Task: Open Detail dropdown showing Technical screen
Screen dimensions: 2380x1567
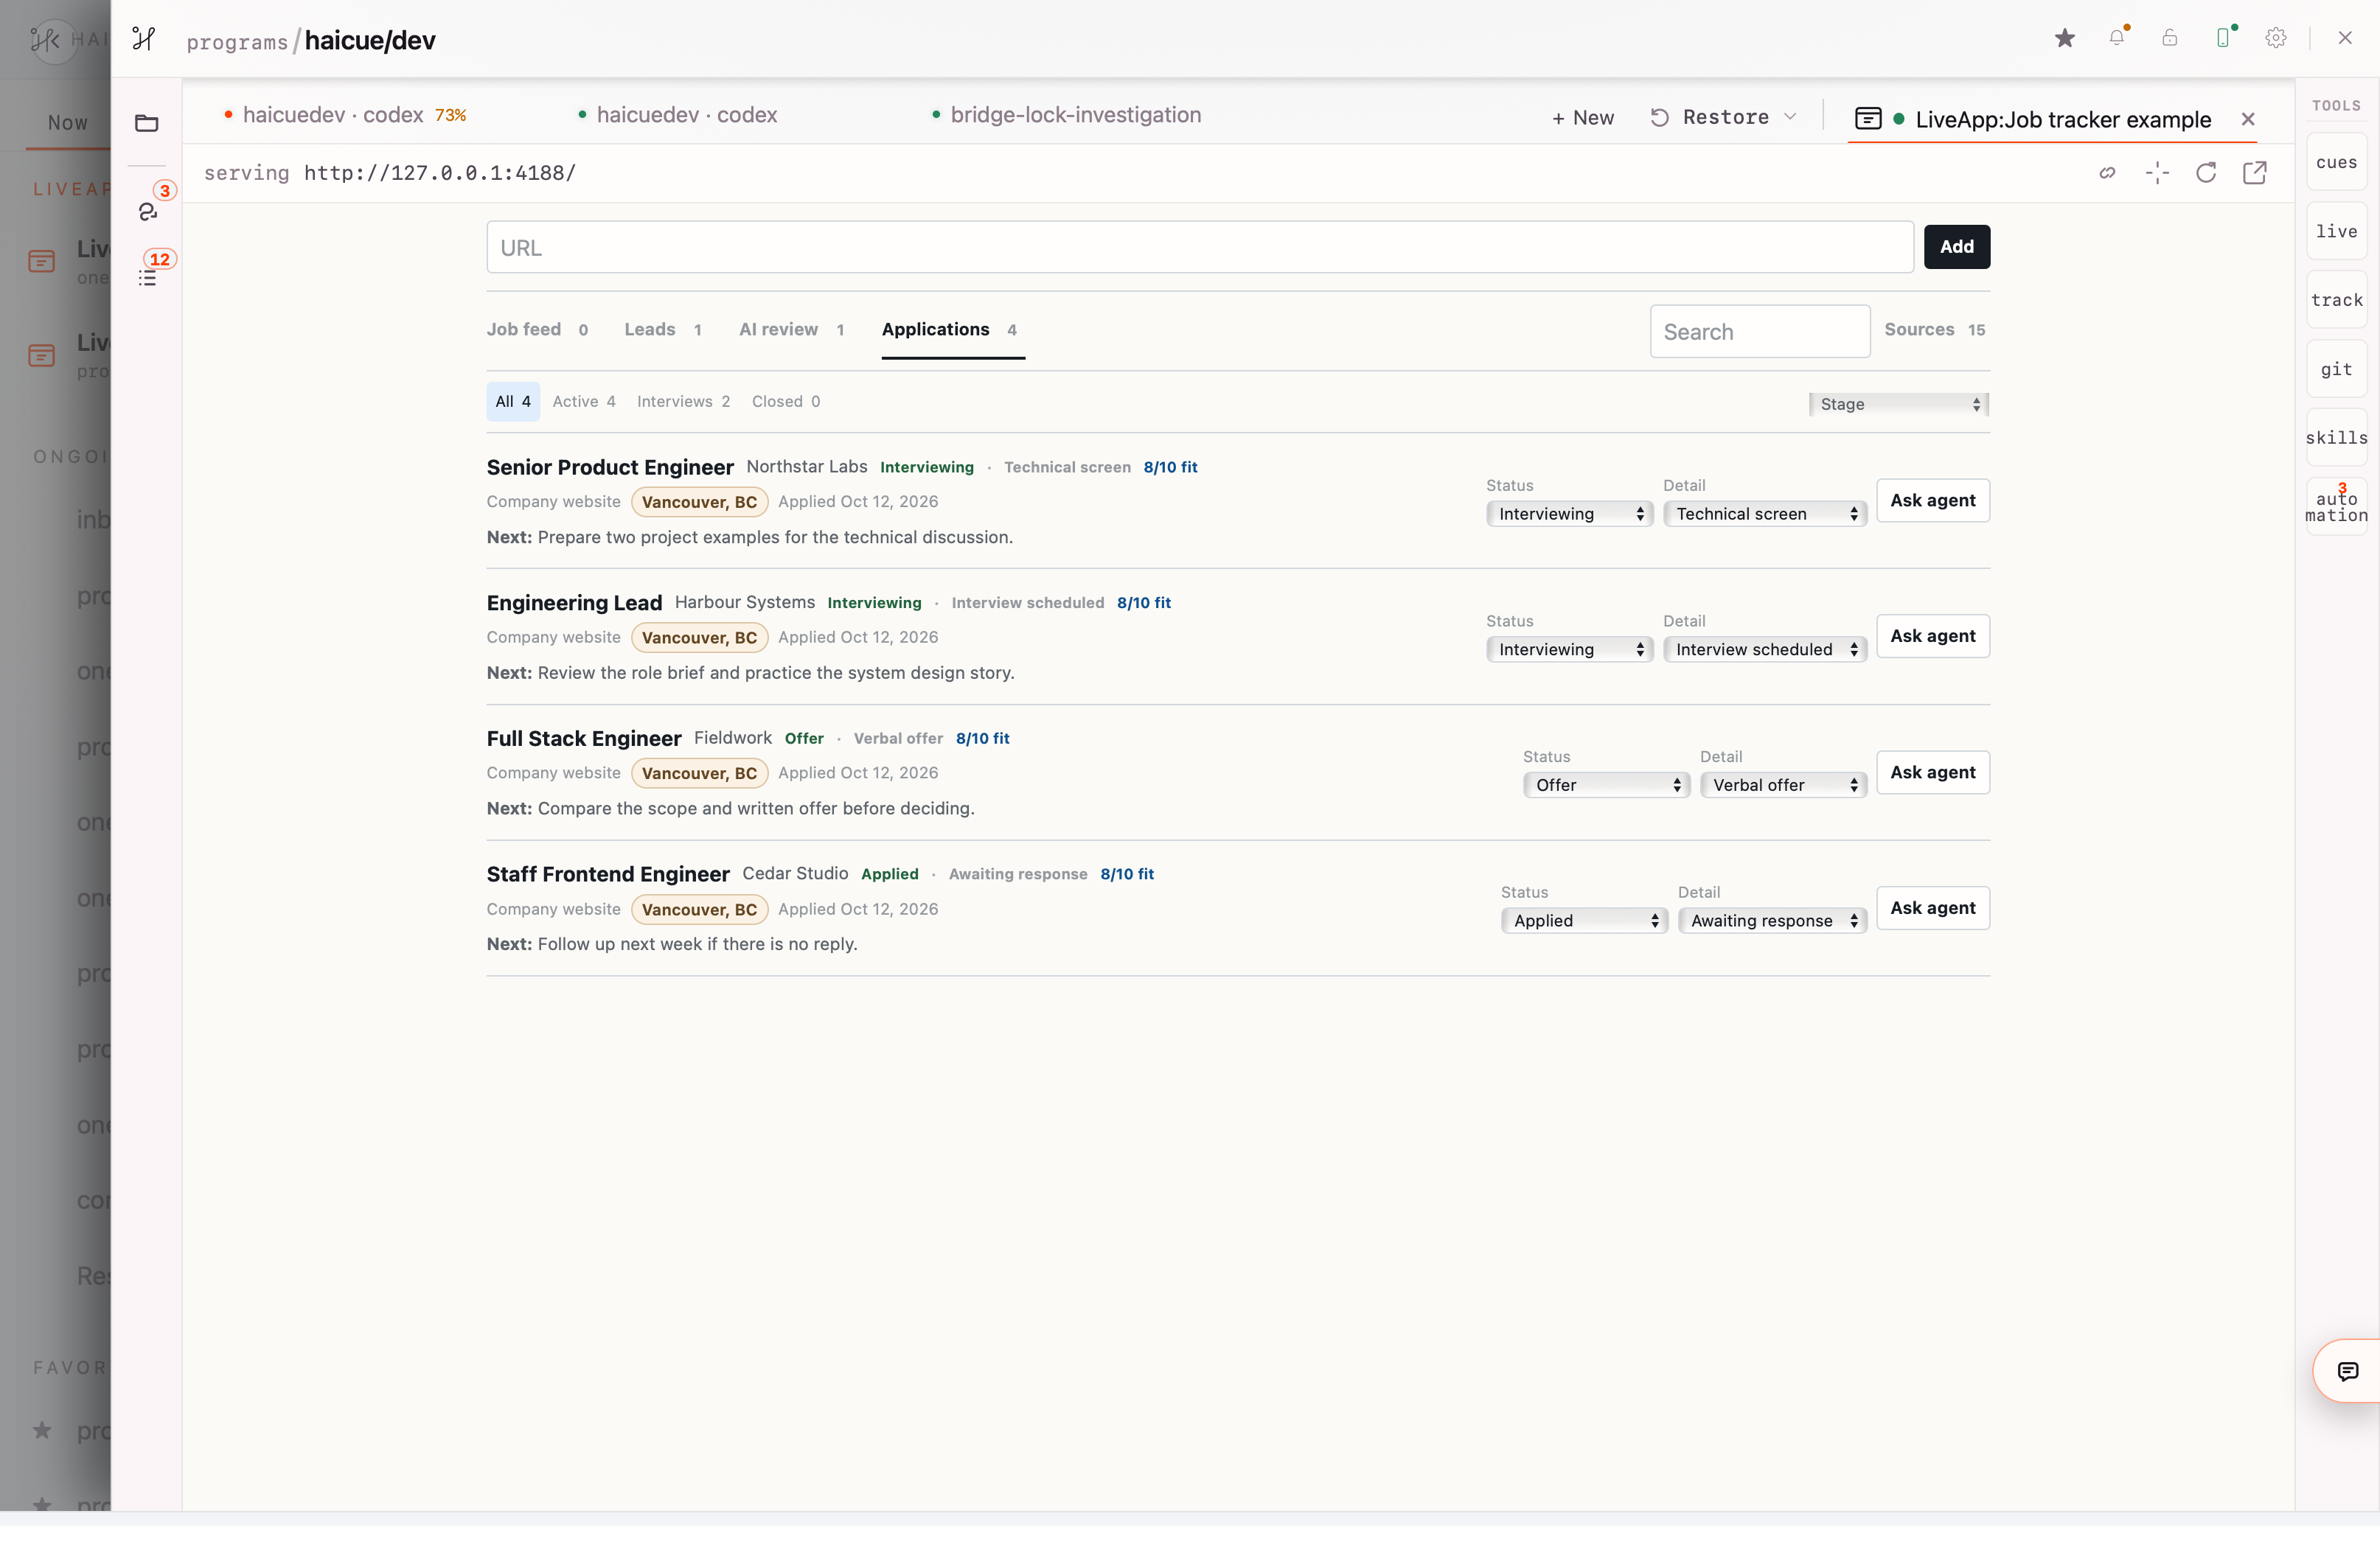Action: coord(1765,513)
